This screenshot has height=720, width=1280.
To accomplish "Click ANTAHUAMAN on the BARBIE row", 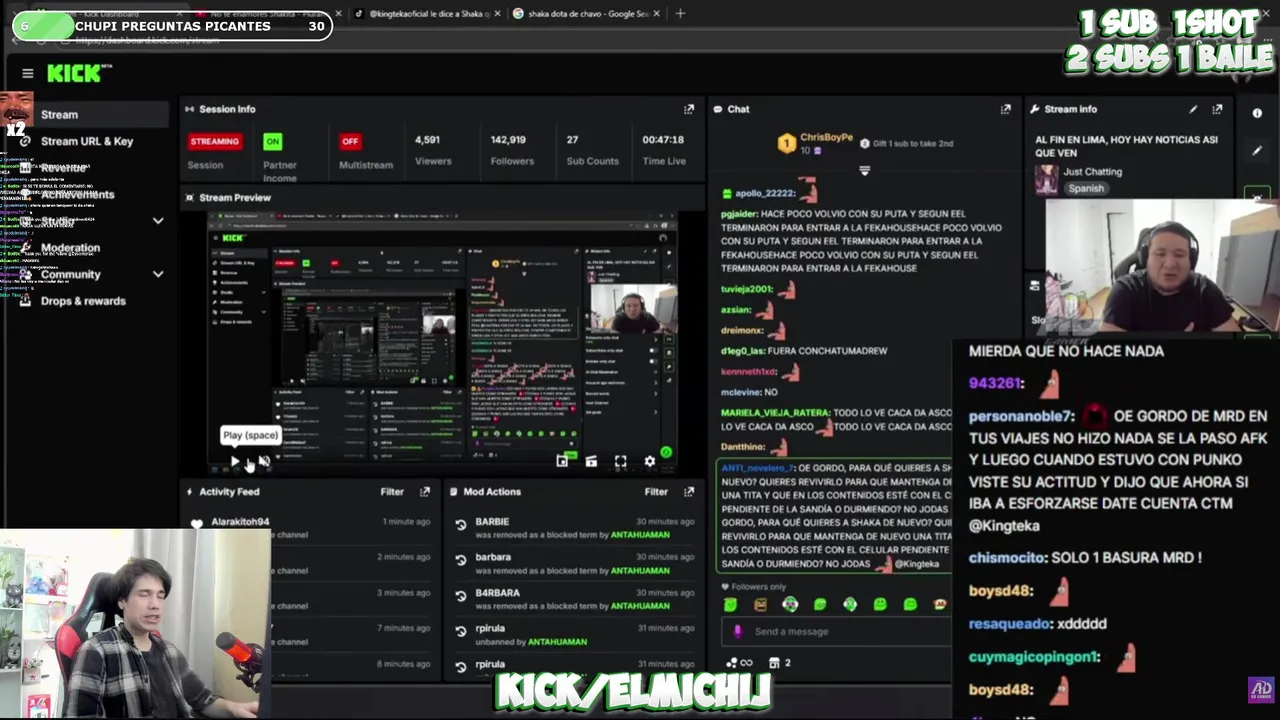I will coord(639,535).
